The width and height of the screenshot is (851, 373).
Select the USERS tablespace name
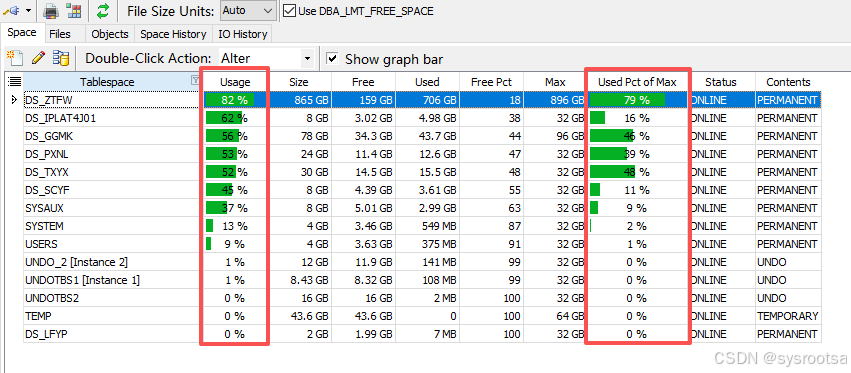coord(41,244)
